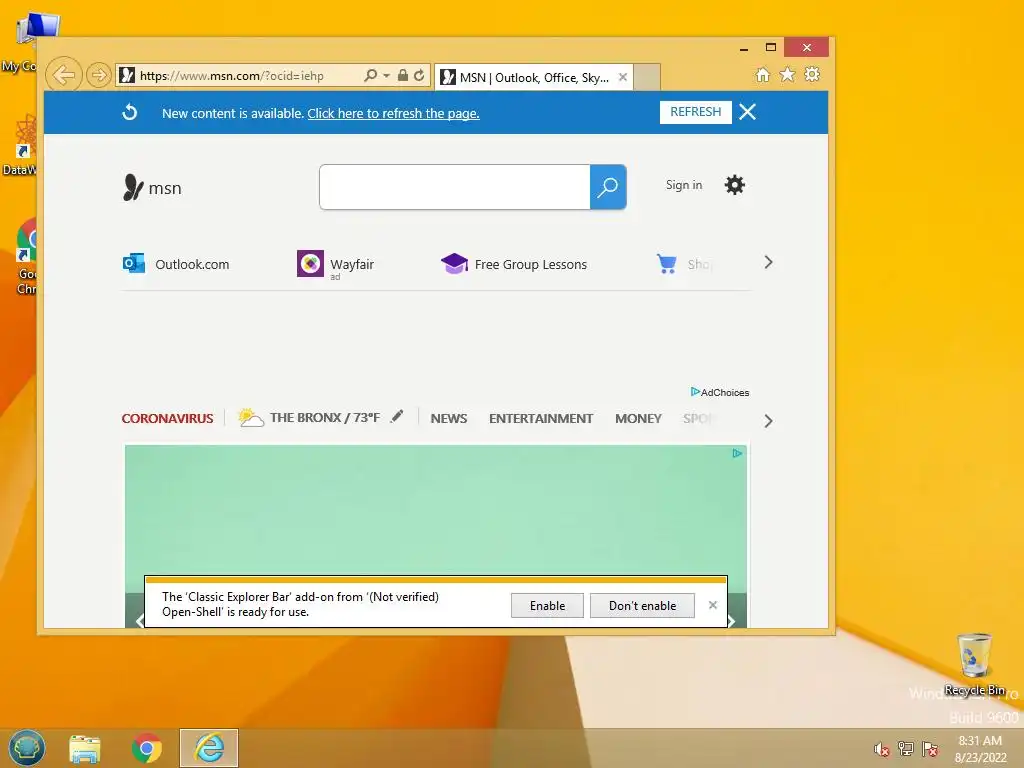
Task: Open the Start button on the taskbar
Action: pos(27,748)
